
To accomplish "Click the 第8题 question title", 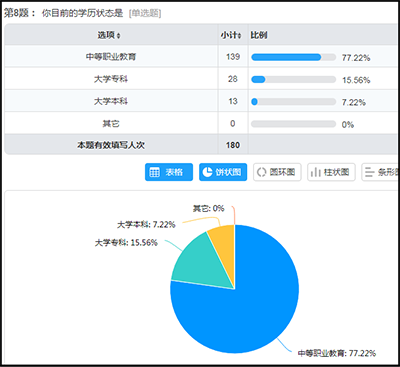I will pos(63,13).
